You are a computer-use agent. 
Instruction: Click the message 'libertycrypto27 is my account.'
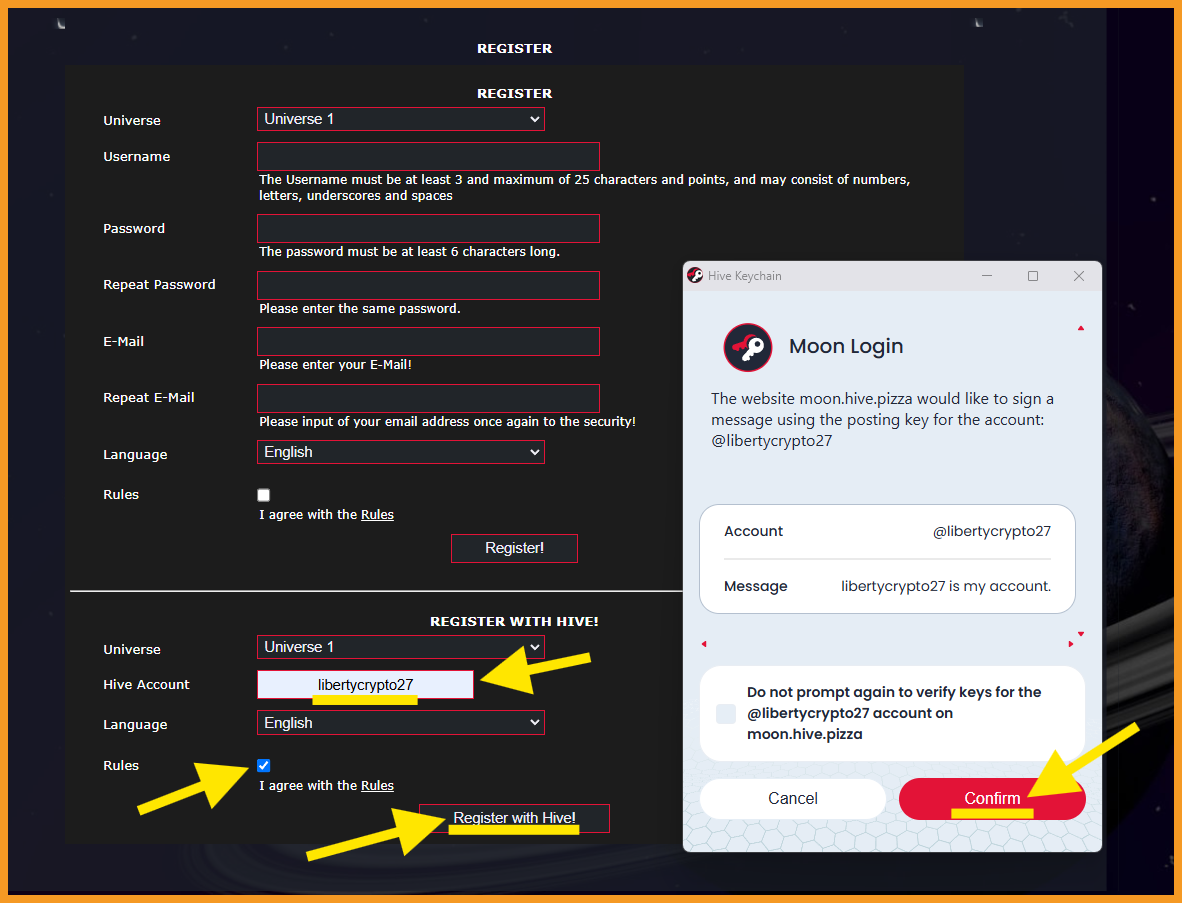click(946, 586)
